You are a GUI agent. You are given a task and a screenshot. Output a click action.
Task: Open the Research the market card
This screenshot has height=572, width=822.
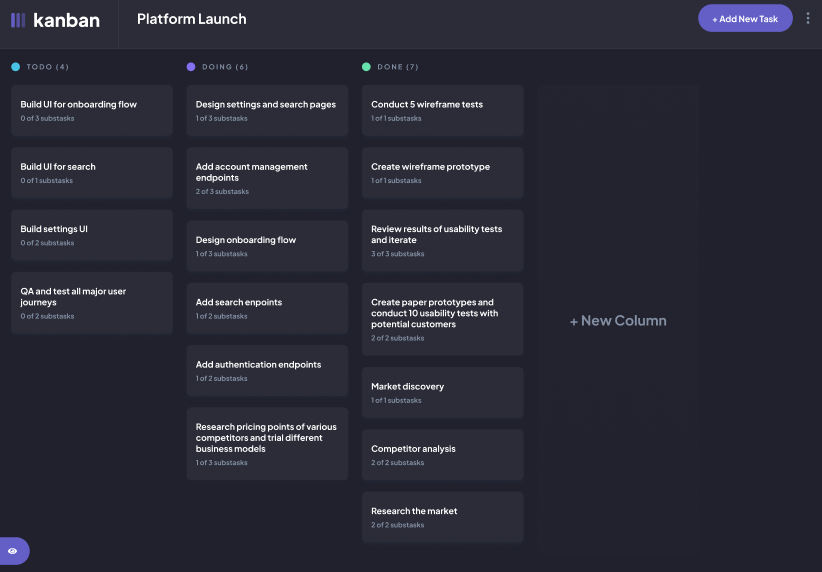pyautogui.click(x=442, y=517)
